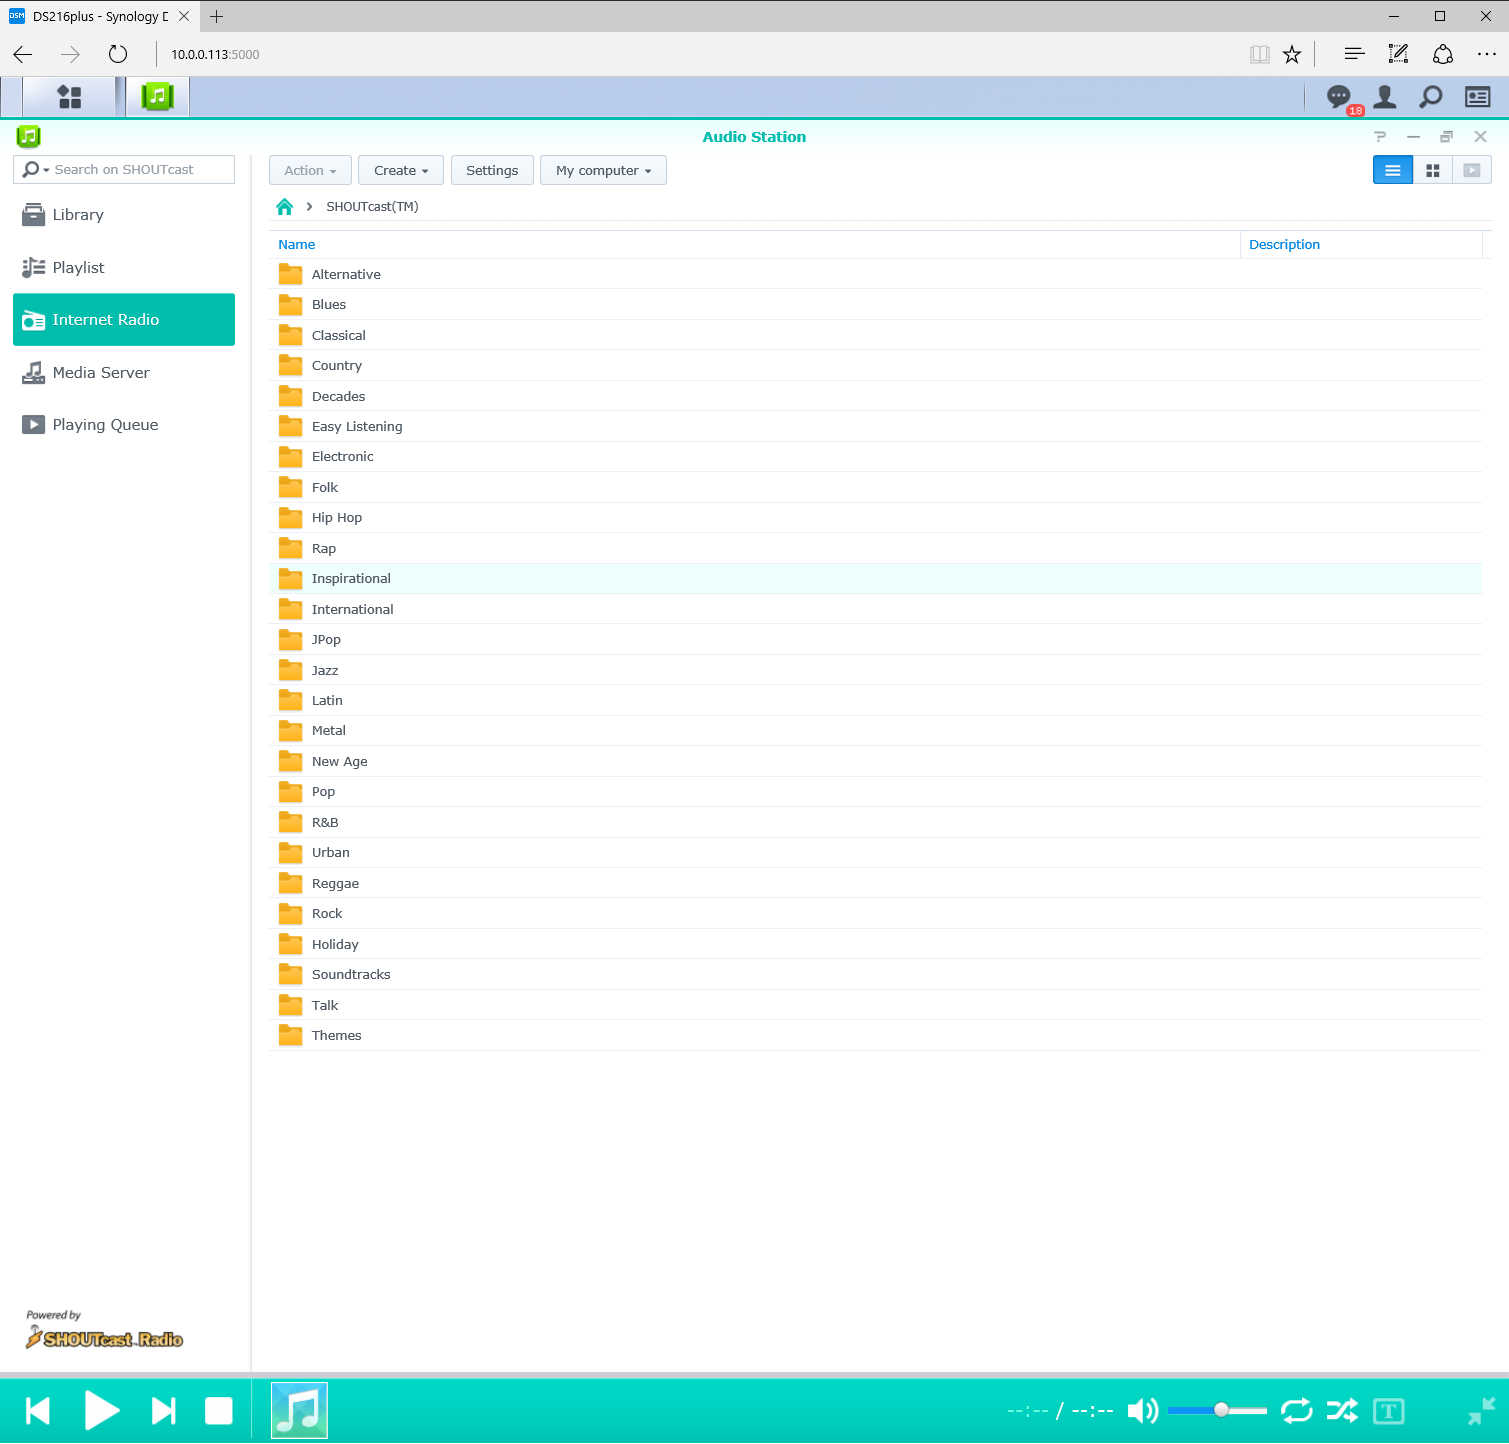Expand the My computer output dropdown

pos(603,171)
